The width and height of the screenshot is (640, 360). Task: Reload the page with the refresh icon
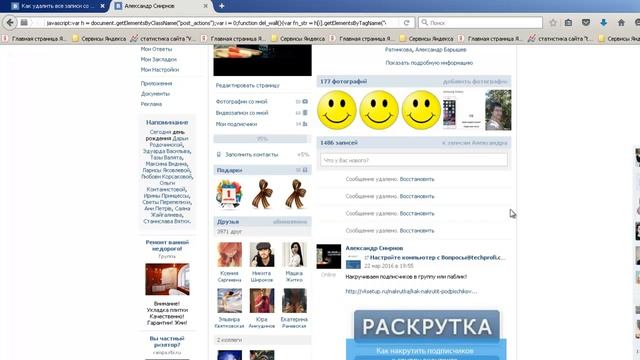coord(407,23)
